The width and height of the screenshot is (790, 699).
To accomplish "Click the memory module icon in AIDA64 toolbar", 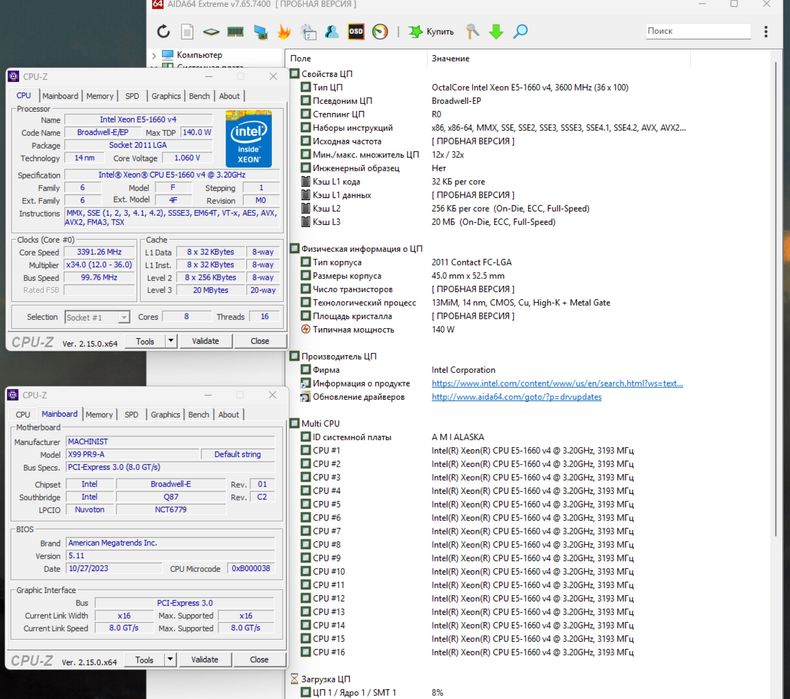I will pos(235,32).
